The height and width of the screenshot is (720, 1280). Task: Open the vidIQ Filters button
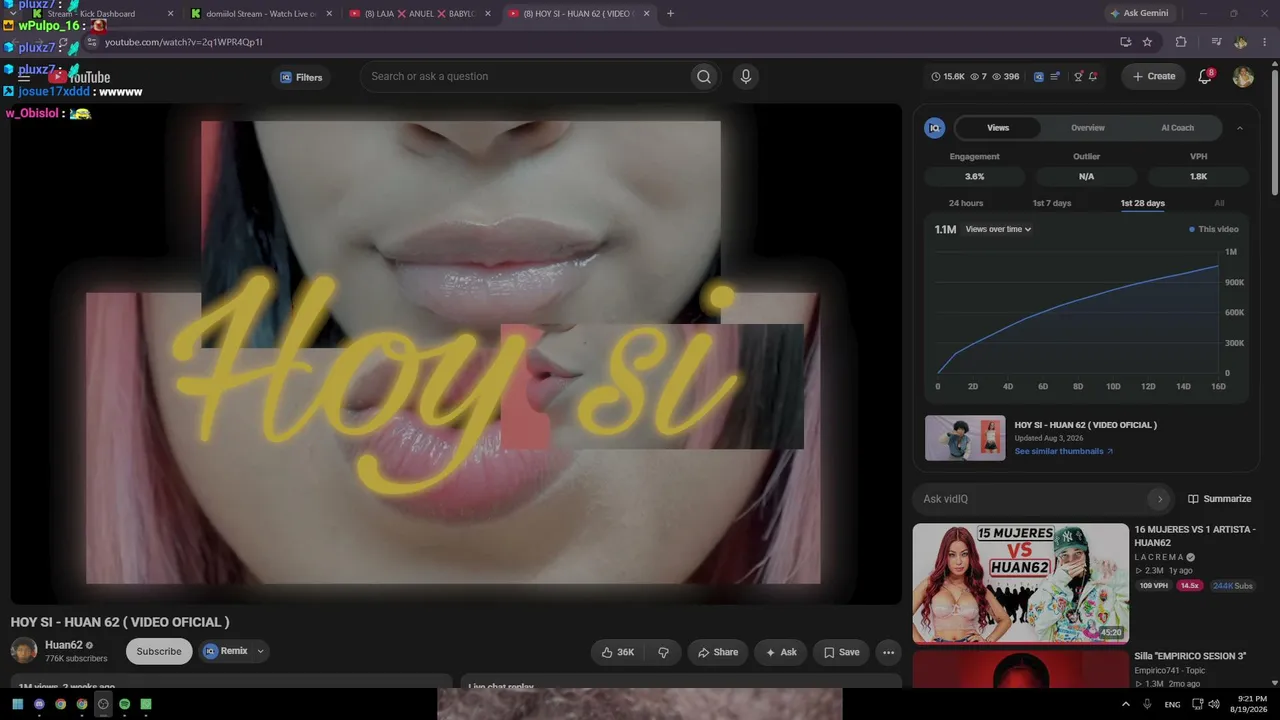(301, 77)
